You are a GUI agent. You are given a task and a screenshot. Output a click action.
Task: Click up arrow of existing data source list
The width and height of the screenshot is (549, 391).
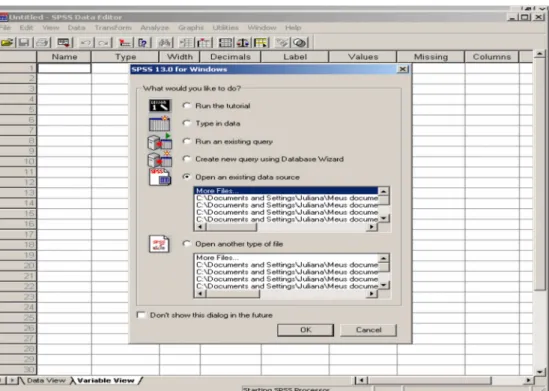click(384, 191)
